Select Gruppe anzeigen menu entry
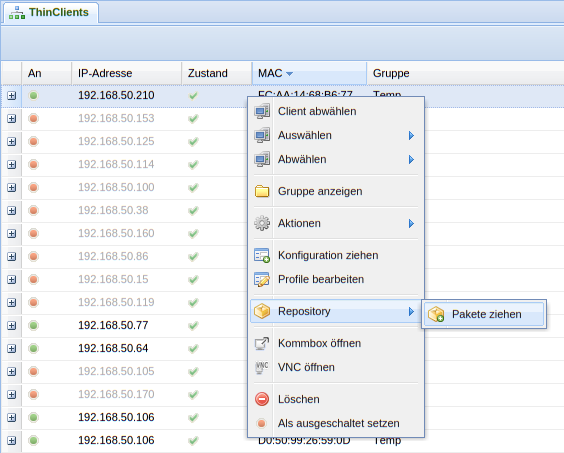Screen dimensions: 564x453 click(x=336, y=191)
